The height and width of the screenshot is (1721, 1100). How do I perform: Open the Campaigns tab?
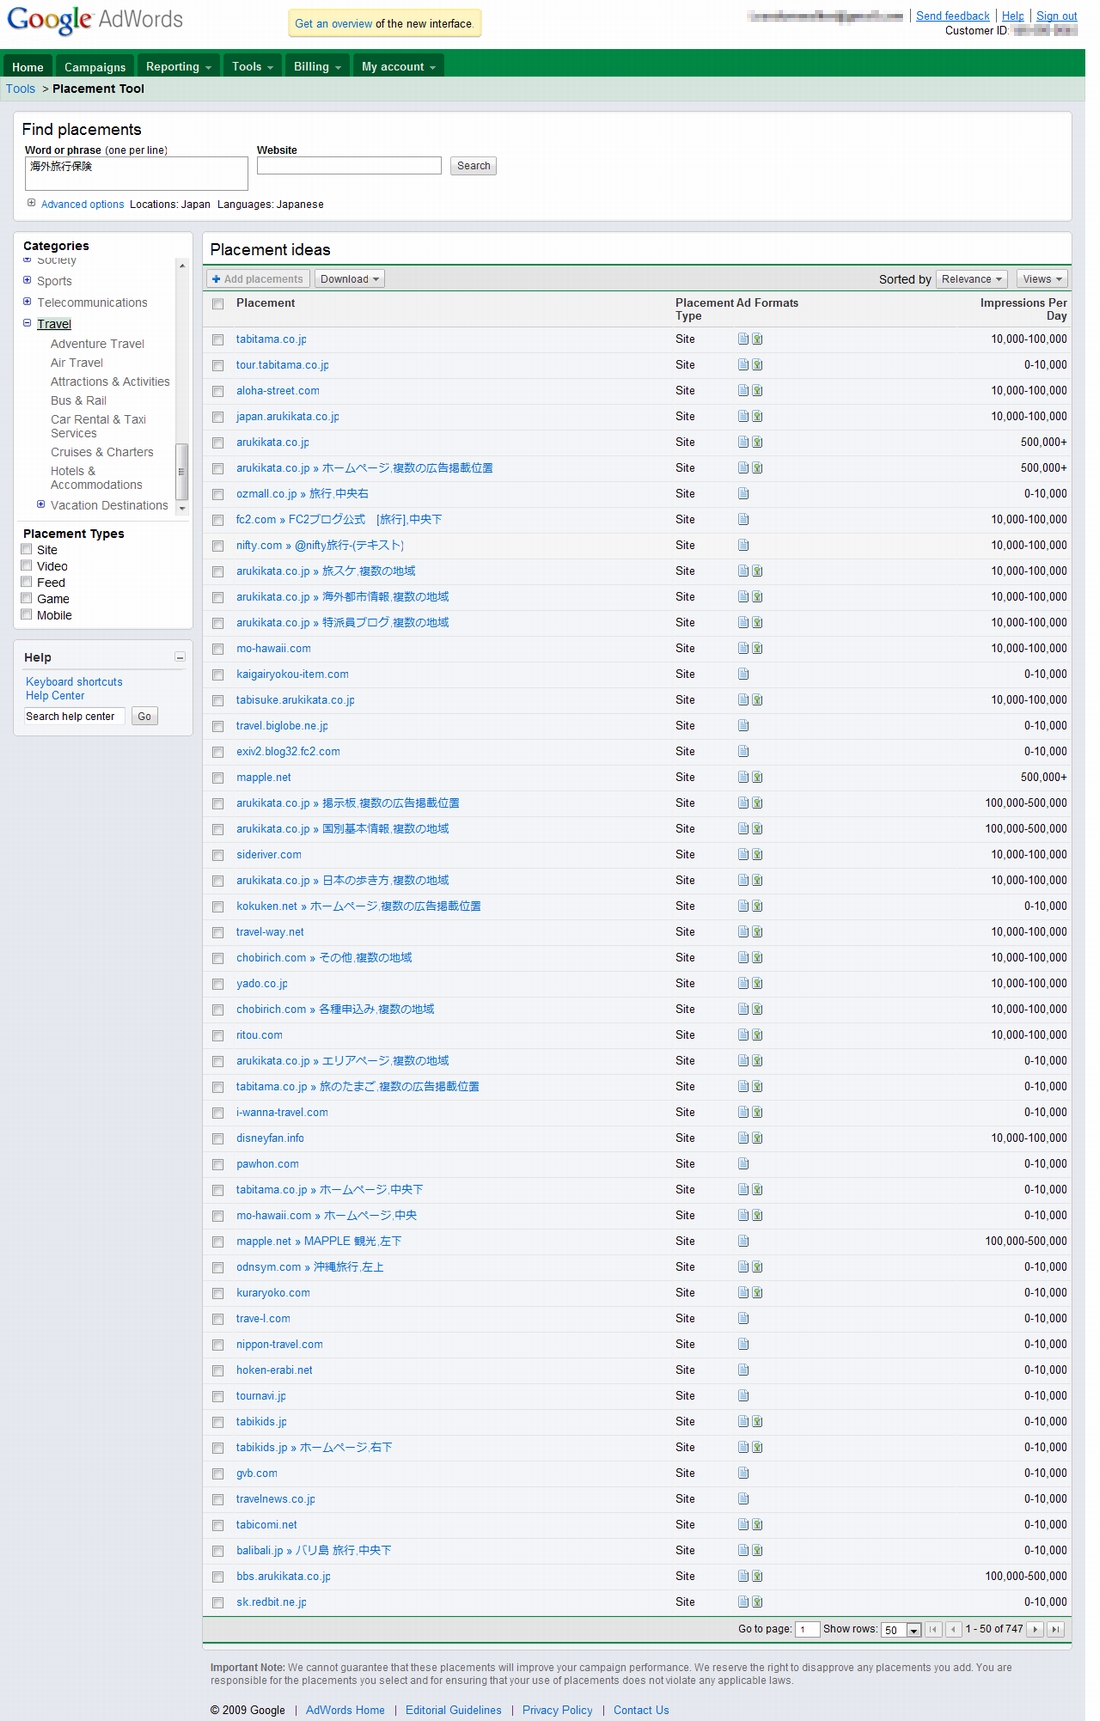95,67
